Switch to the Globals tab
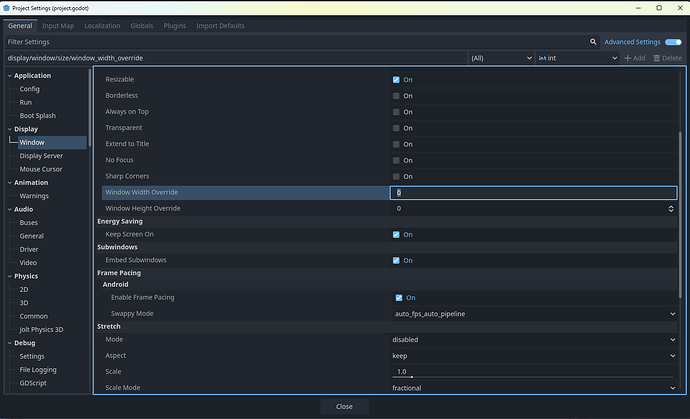690x419 pixels. 142,26
